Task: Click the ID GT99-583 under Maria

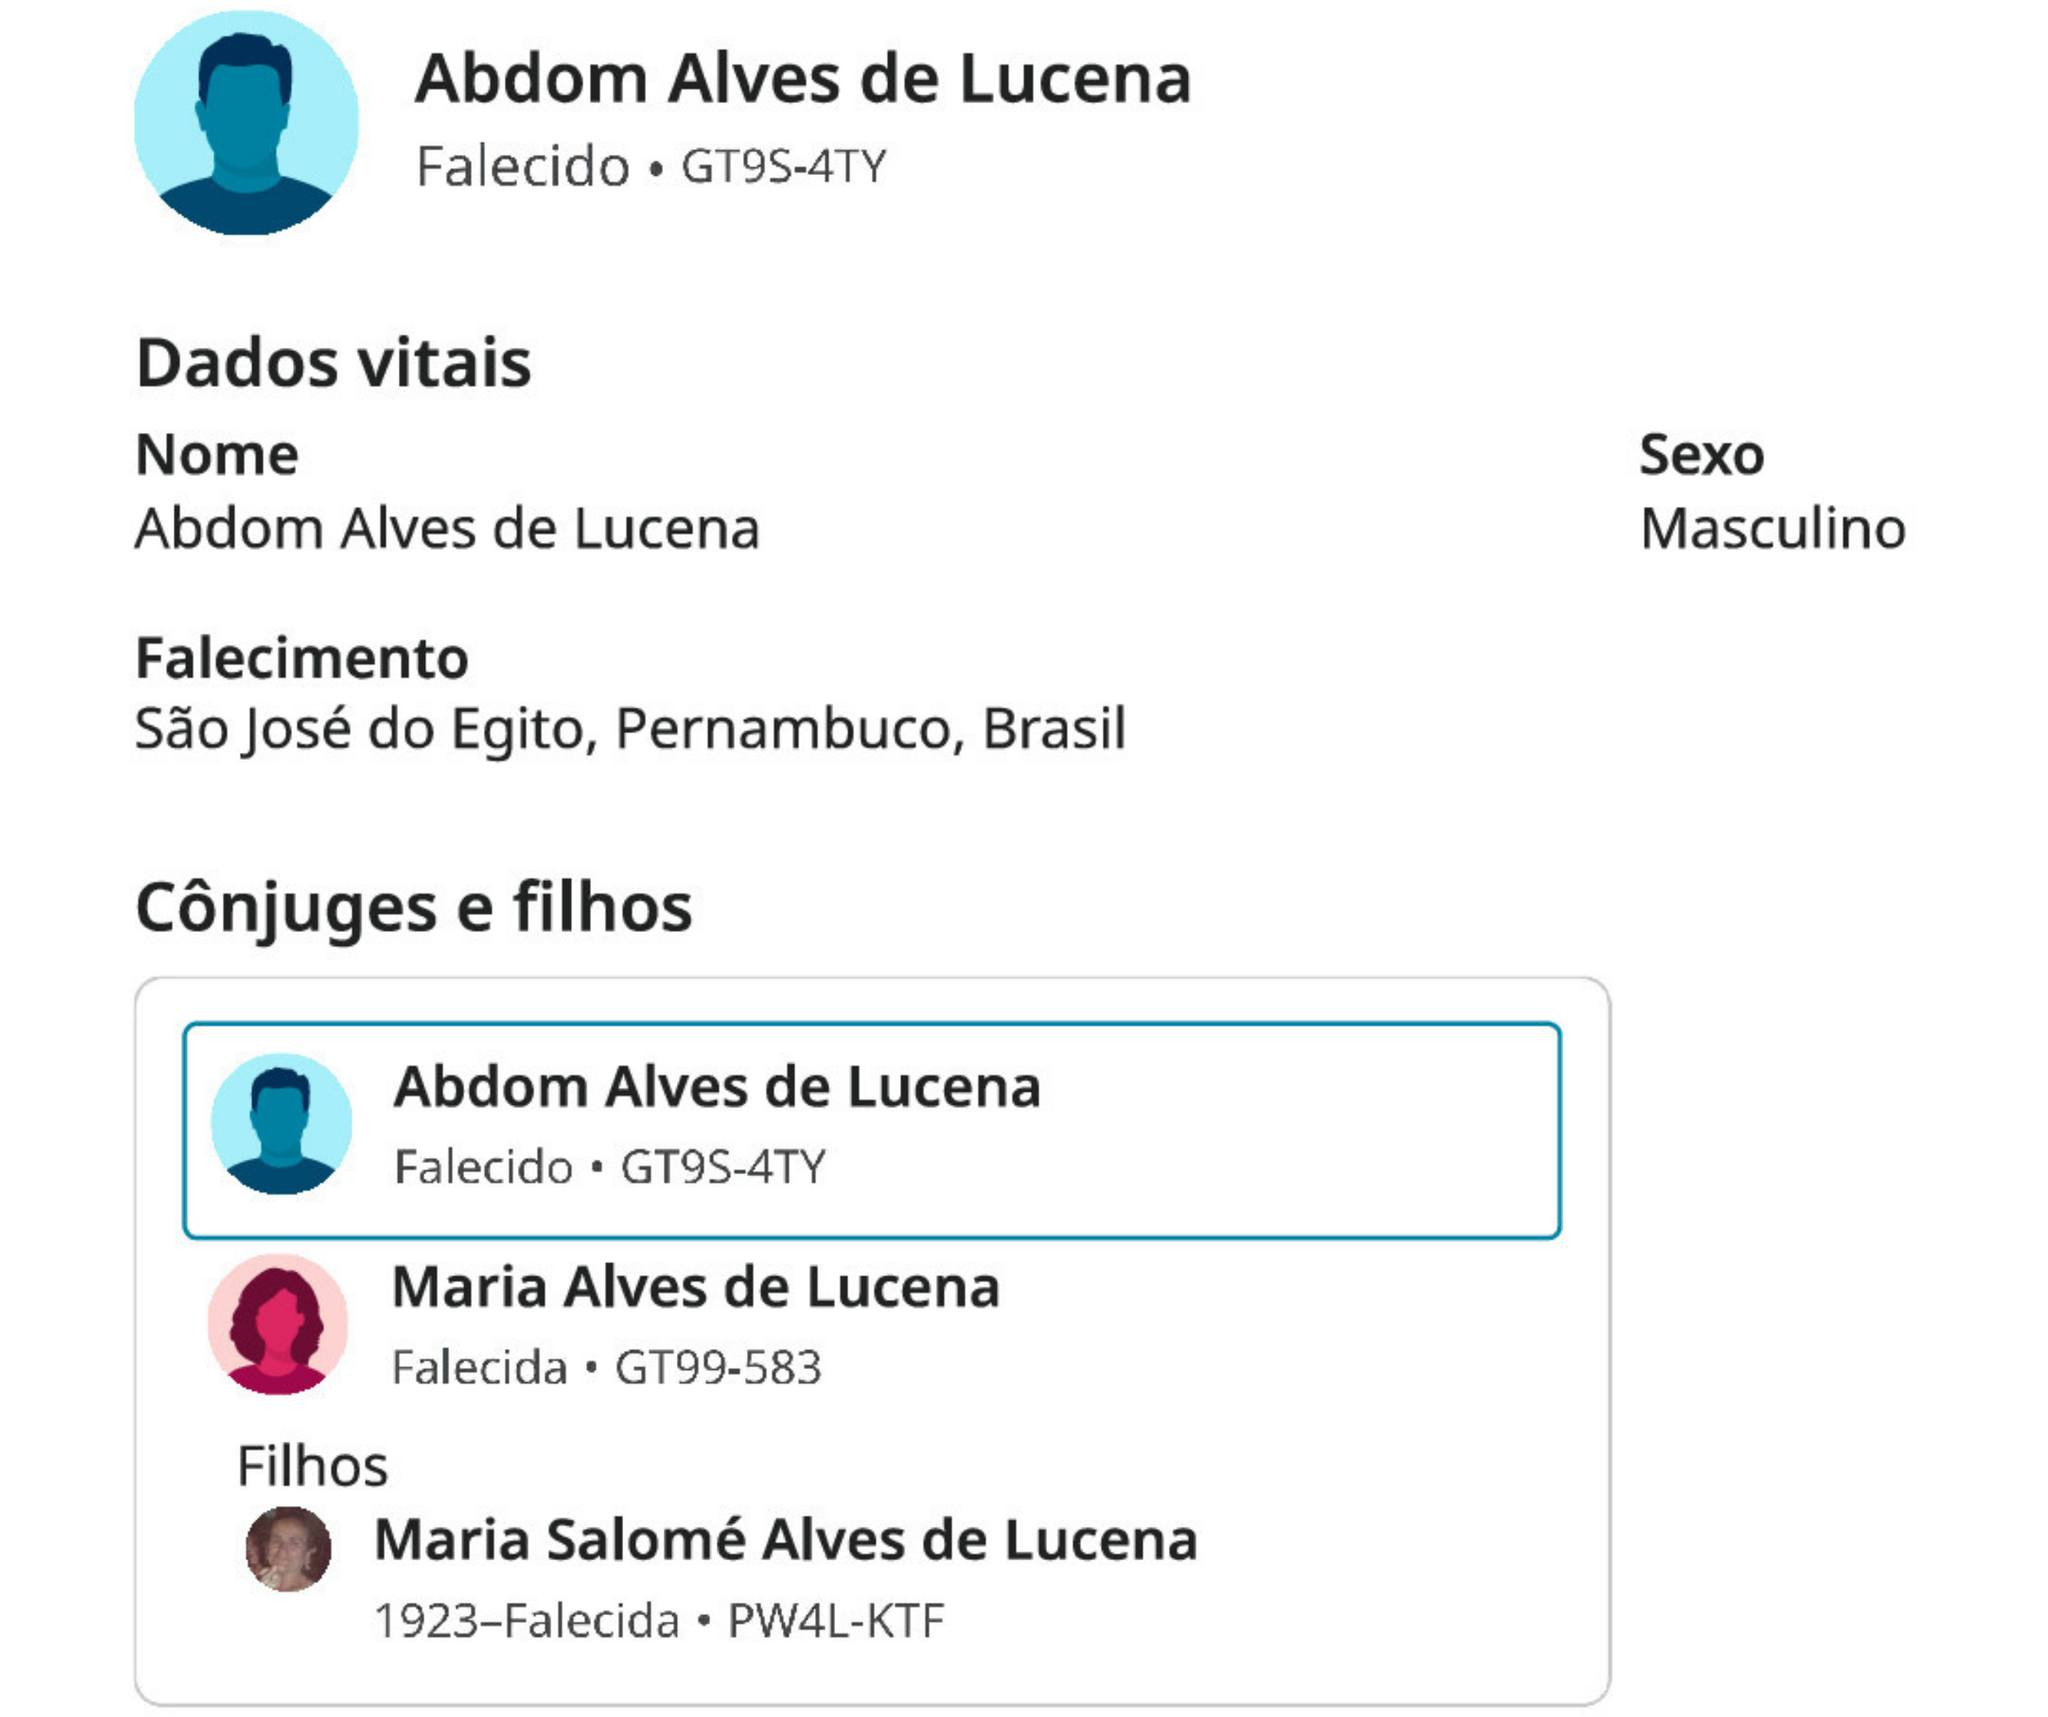Action: 718,1367
